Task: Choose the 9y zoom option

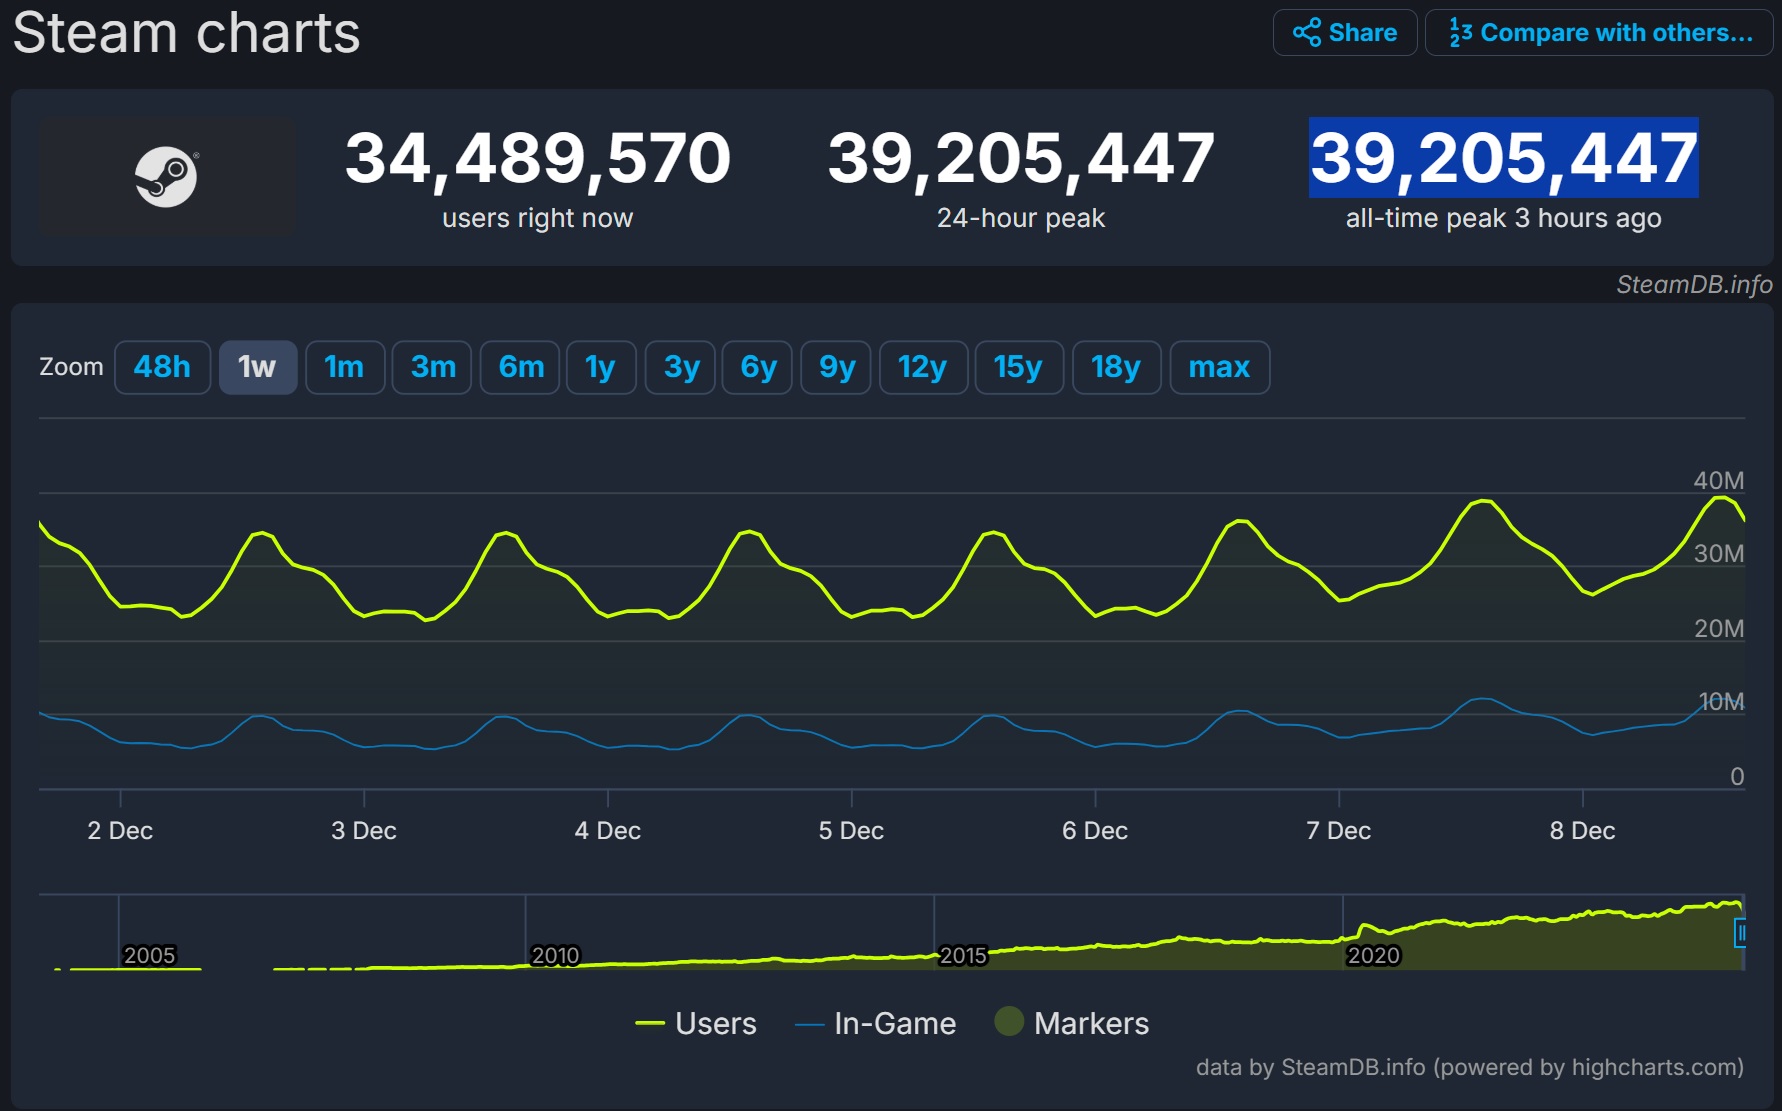Action: pos(835,367)
